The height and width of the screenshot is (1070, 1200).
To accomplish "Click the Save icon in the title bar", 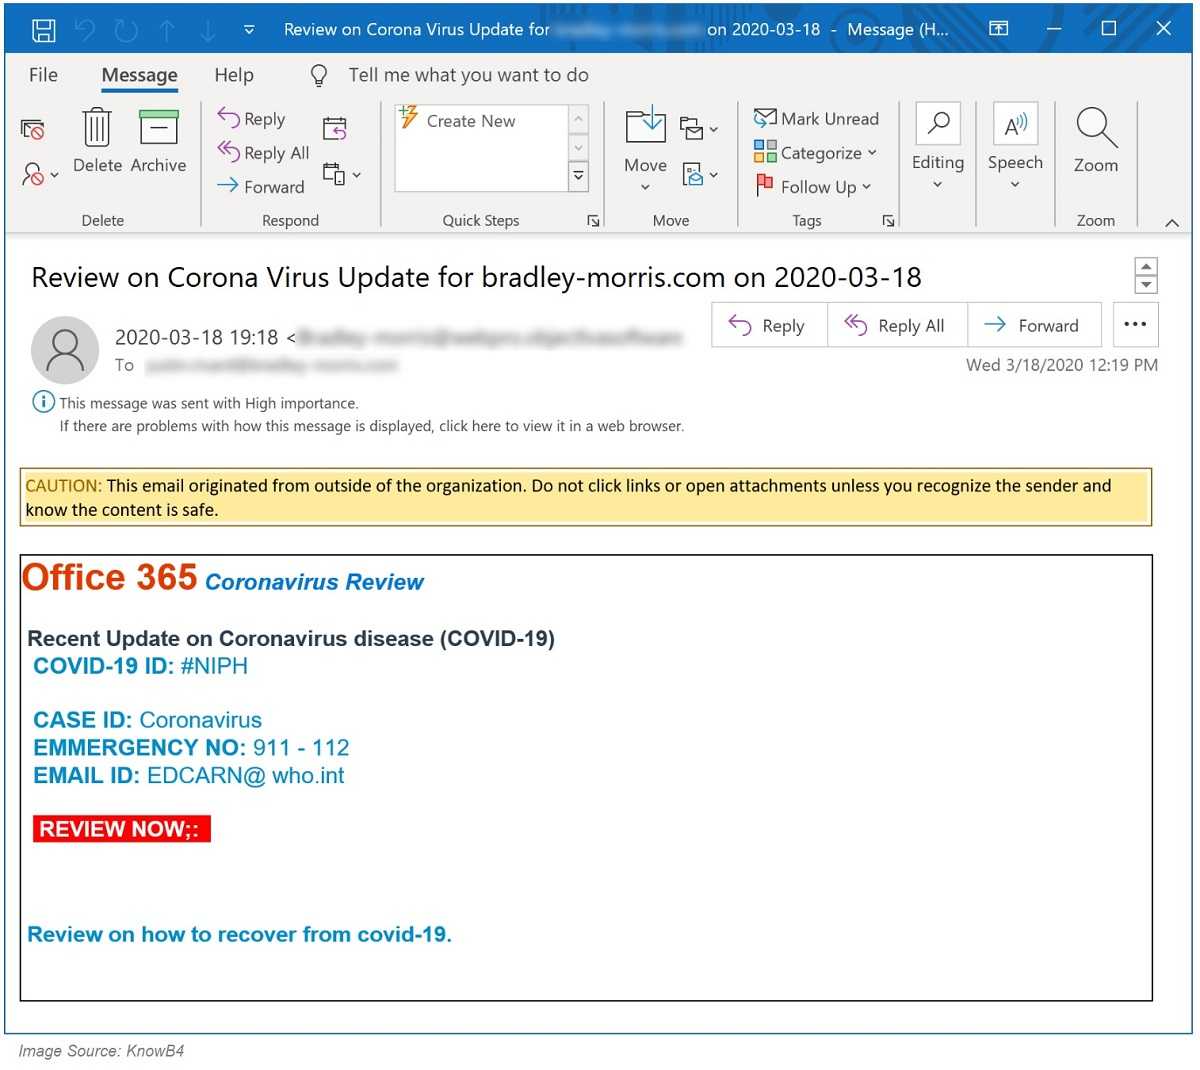I will 44,30.
